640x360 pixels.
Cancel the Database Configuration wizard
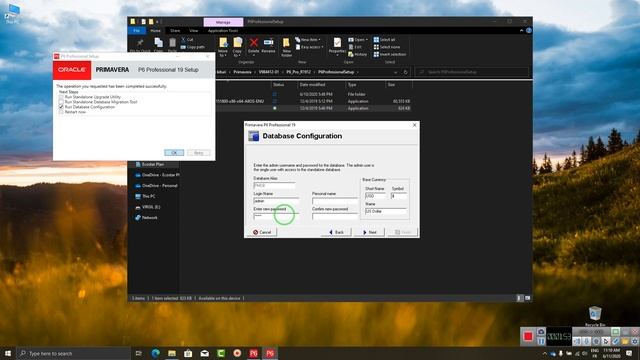tap(262, 232)
